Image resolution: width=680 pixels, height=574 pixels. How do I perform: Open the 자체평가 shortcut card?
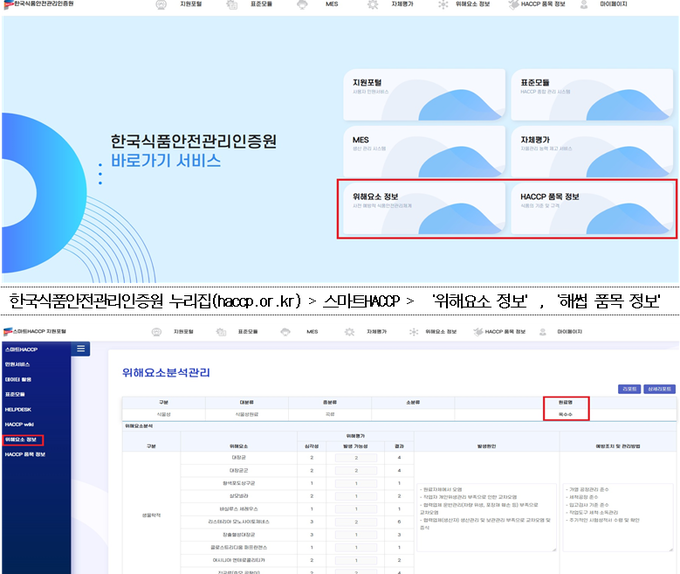[592, 151]
